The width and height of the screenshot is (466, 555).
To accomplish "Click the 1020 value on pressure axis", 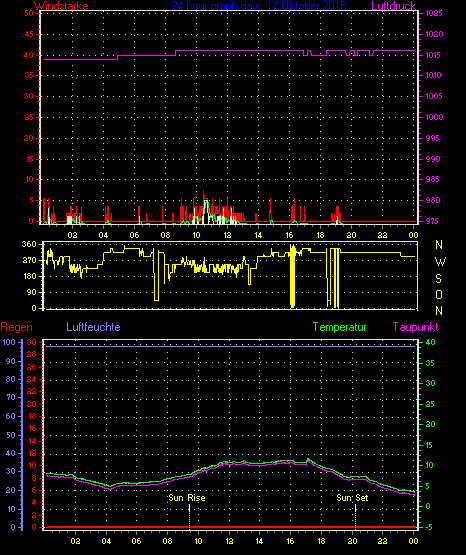I will 434,34.
